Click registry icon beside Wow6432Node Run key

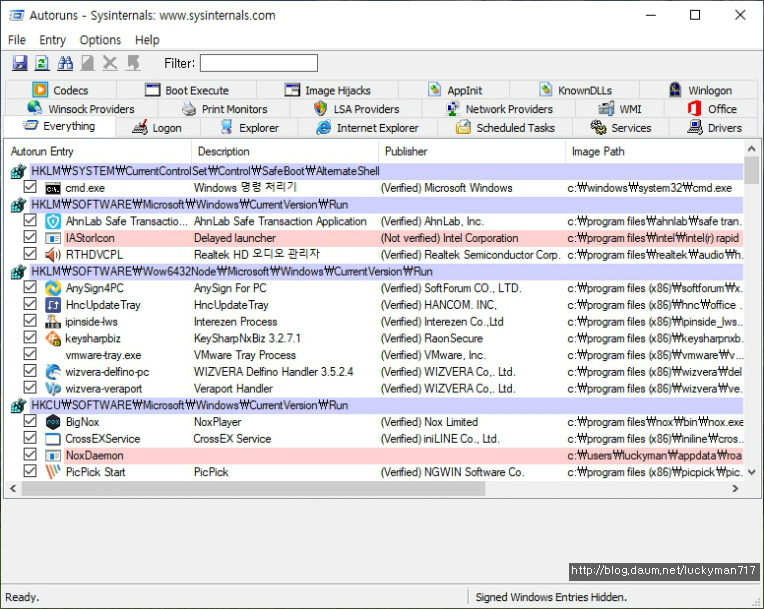(x=19, y=272)
